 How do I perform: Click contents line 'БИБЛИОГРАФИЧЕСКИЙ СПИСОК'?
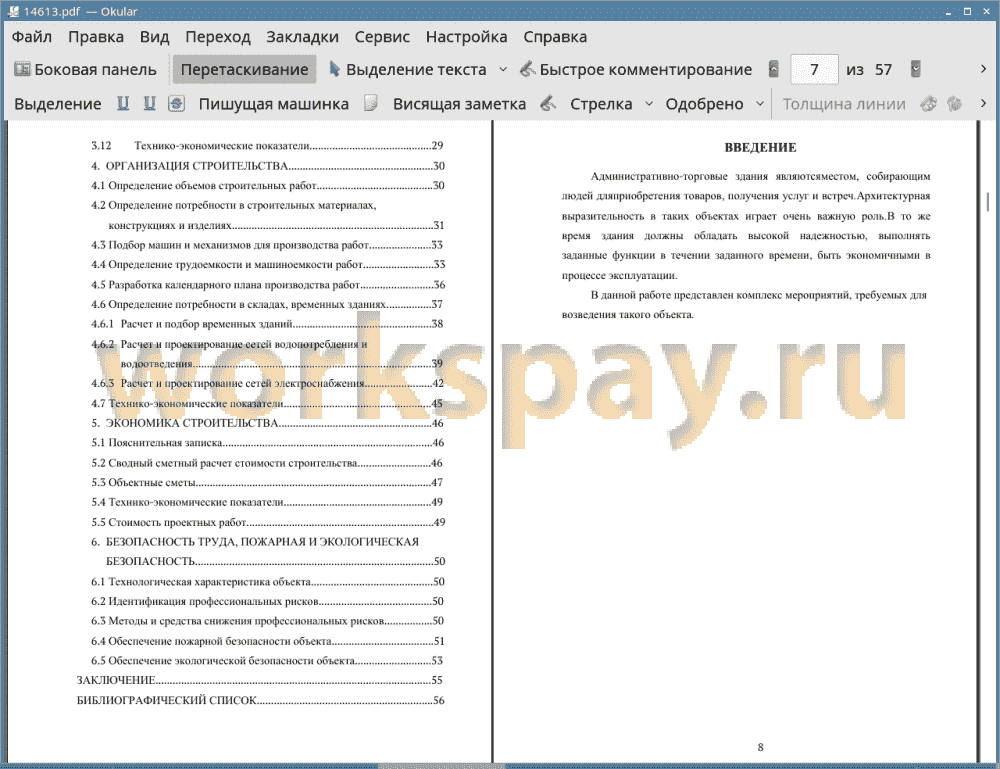coord(260,700)
